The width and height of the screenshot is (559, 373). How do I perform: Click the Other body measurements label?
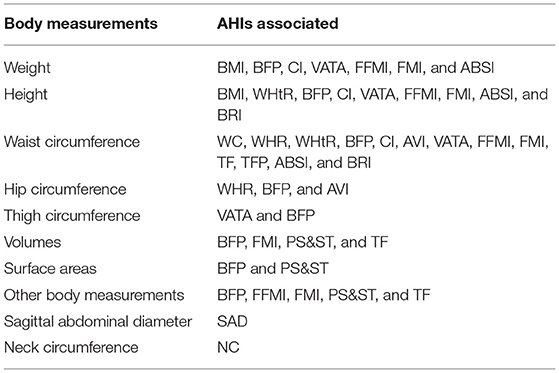pyautogui.click(x=94, y=295)
